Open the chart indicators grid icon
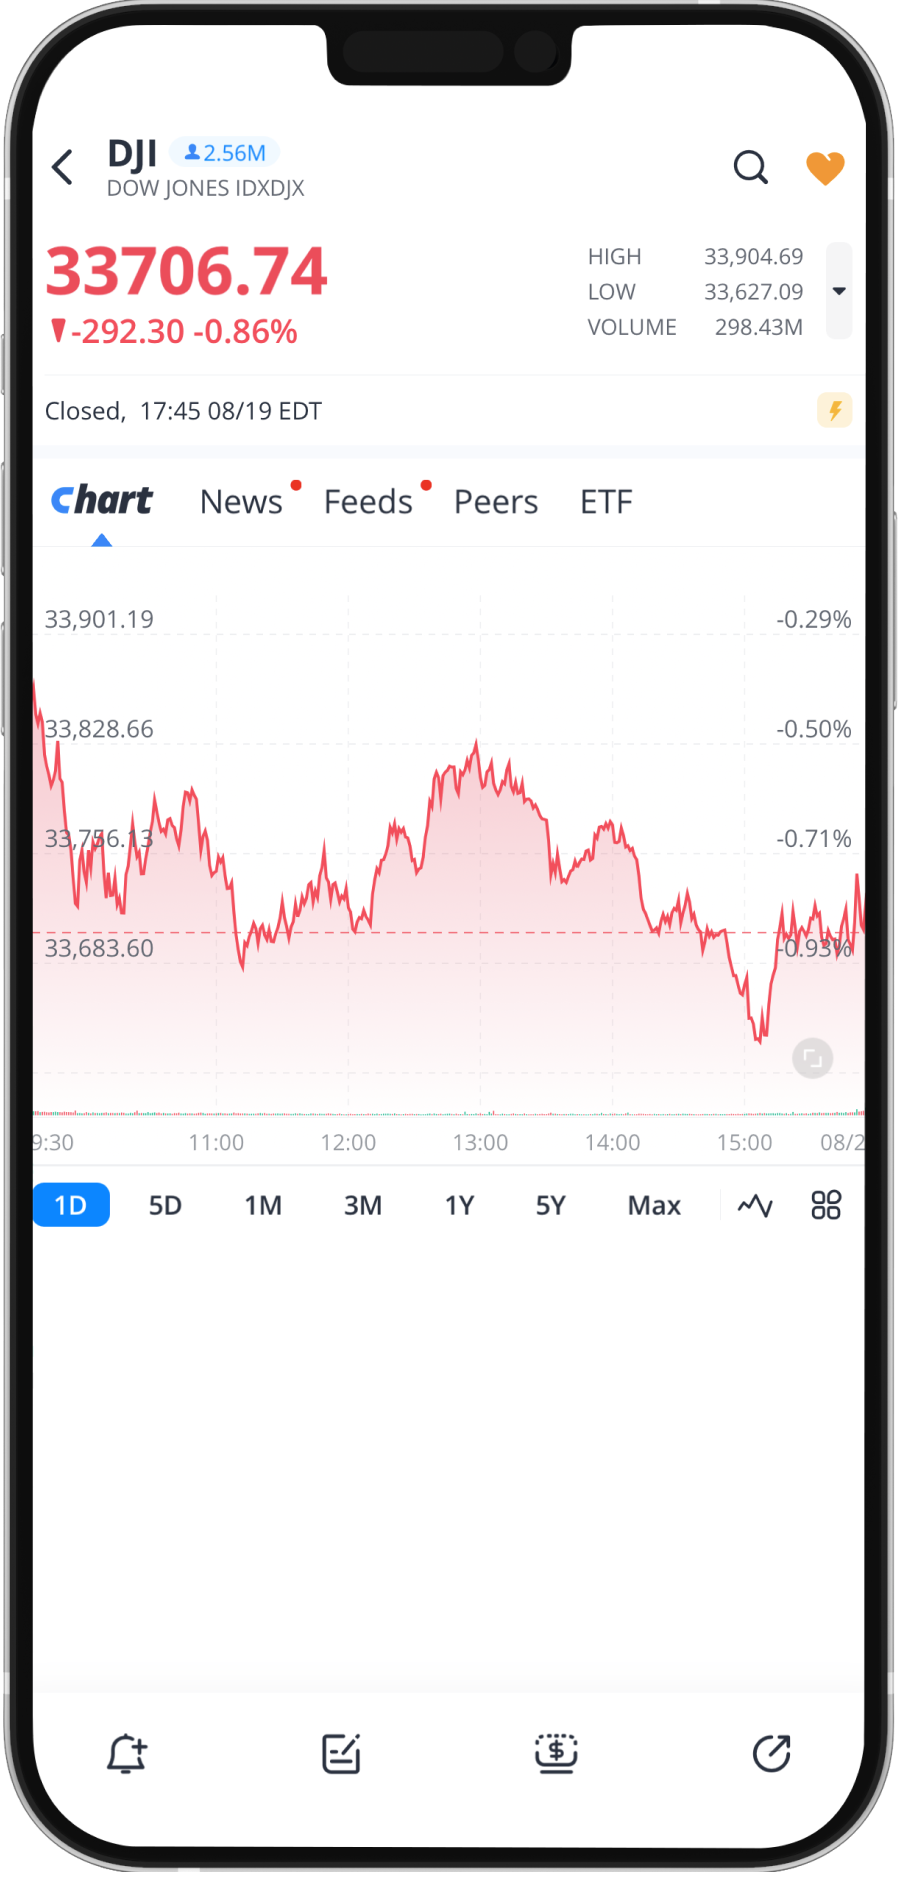The image size is (898, 1884). click(x=826, y=1205)
